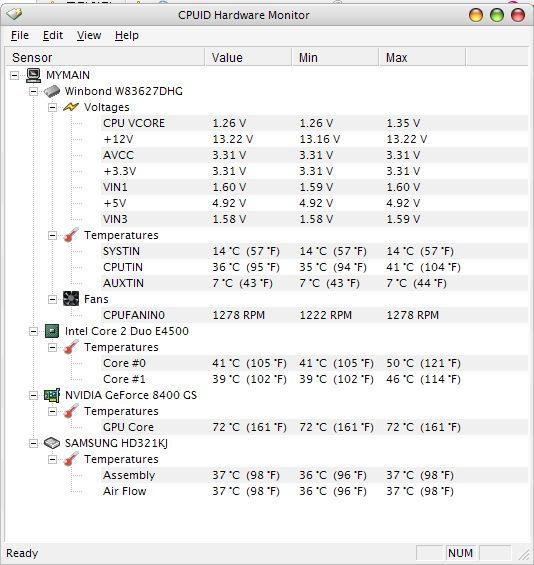Click the Winbond W83627DHG chip icon

point(52,91)
